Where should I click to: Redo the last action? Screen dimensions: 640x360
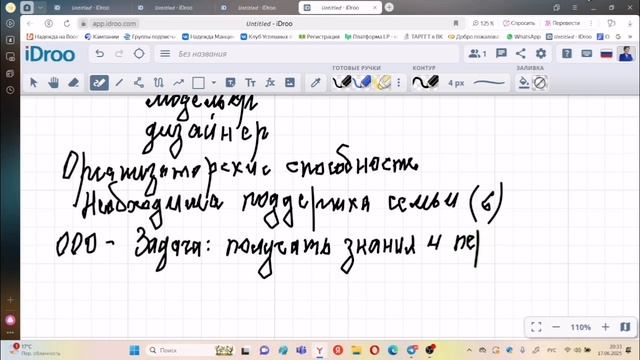pyautogui.click(x=119, y=53)
